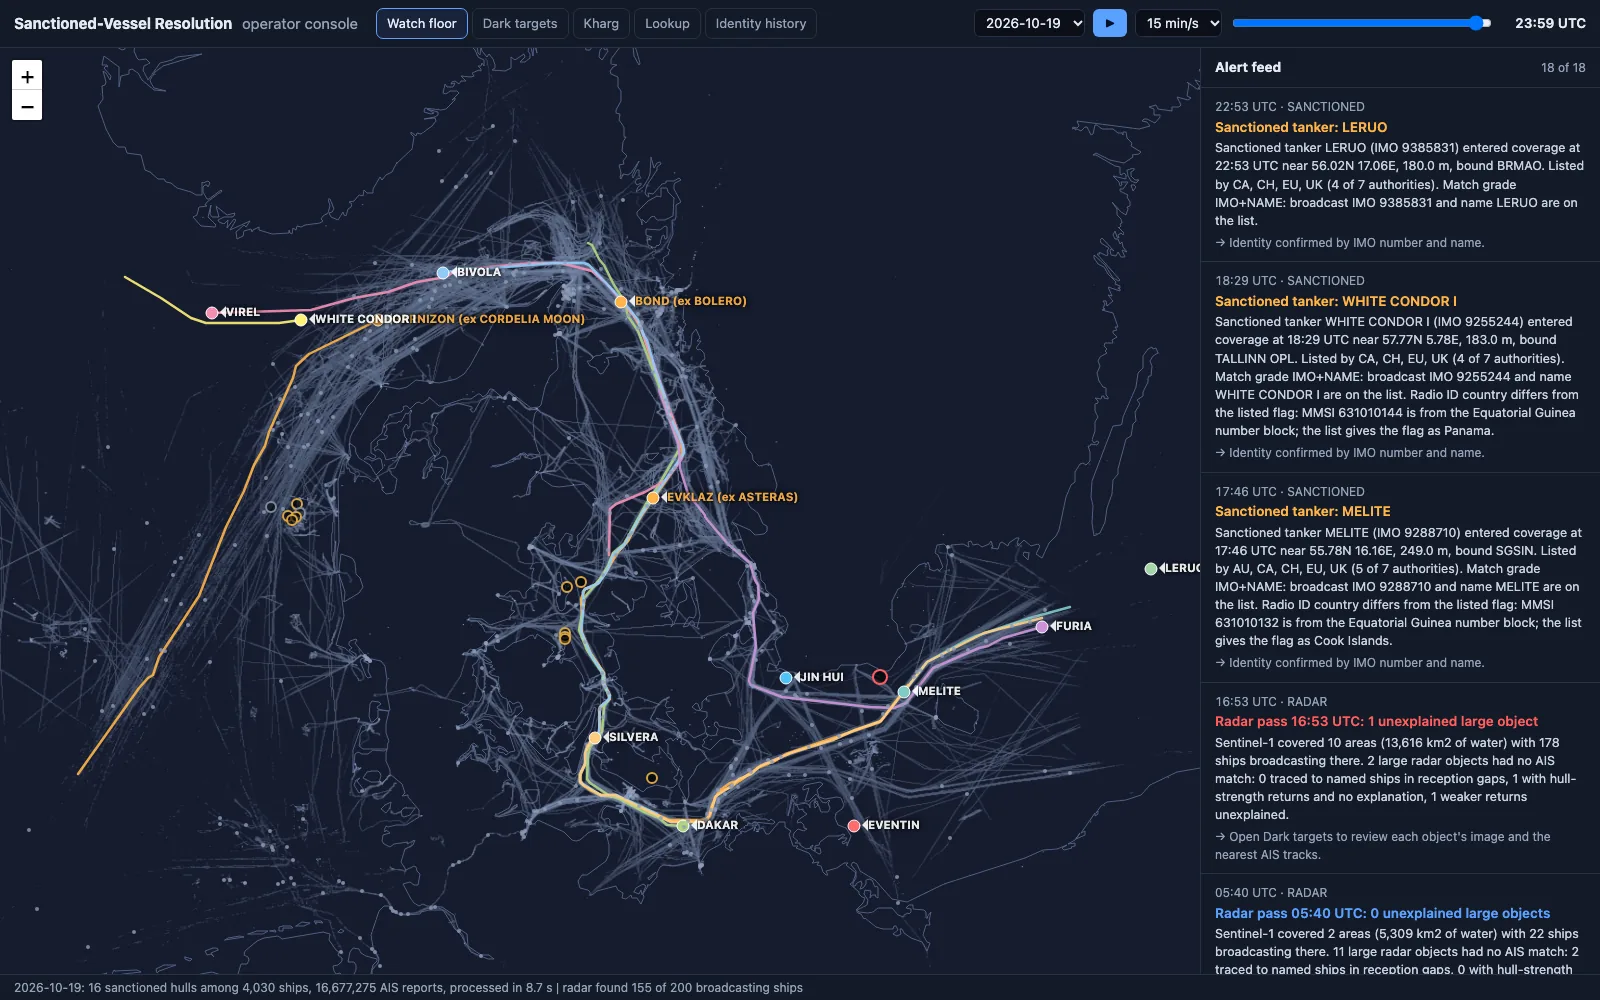Switch to the Watch floor tab
The width and height of the screenshot is (1600, 1000).
pyautogui.click(x=421, y=23)
